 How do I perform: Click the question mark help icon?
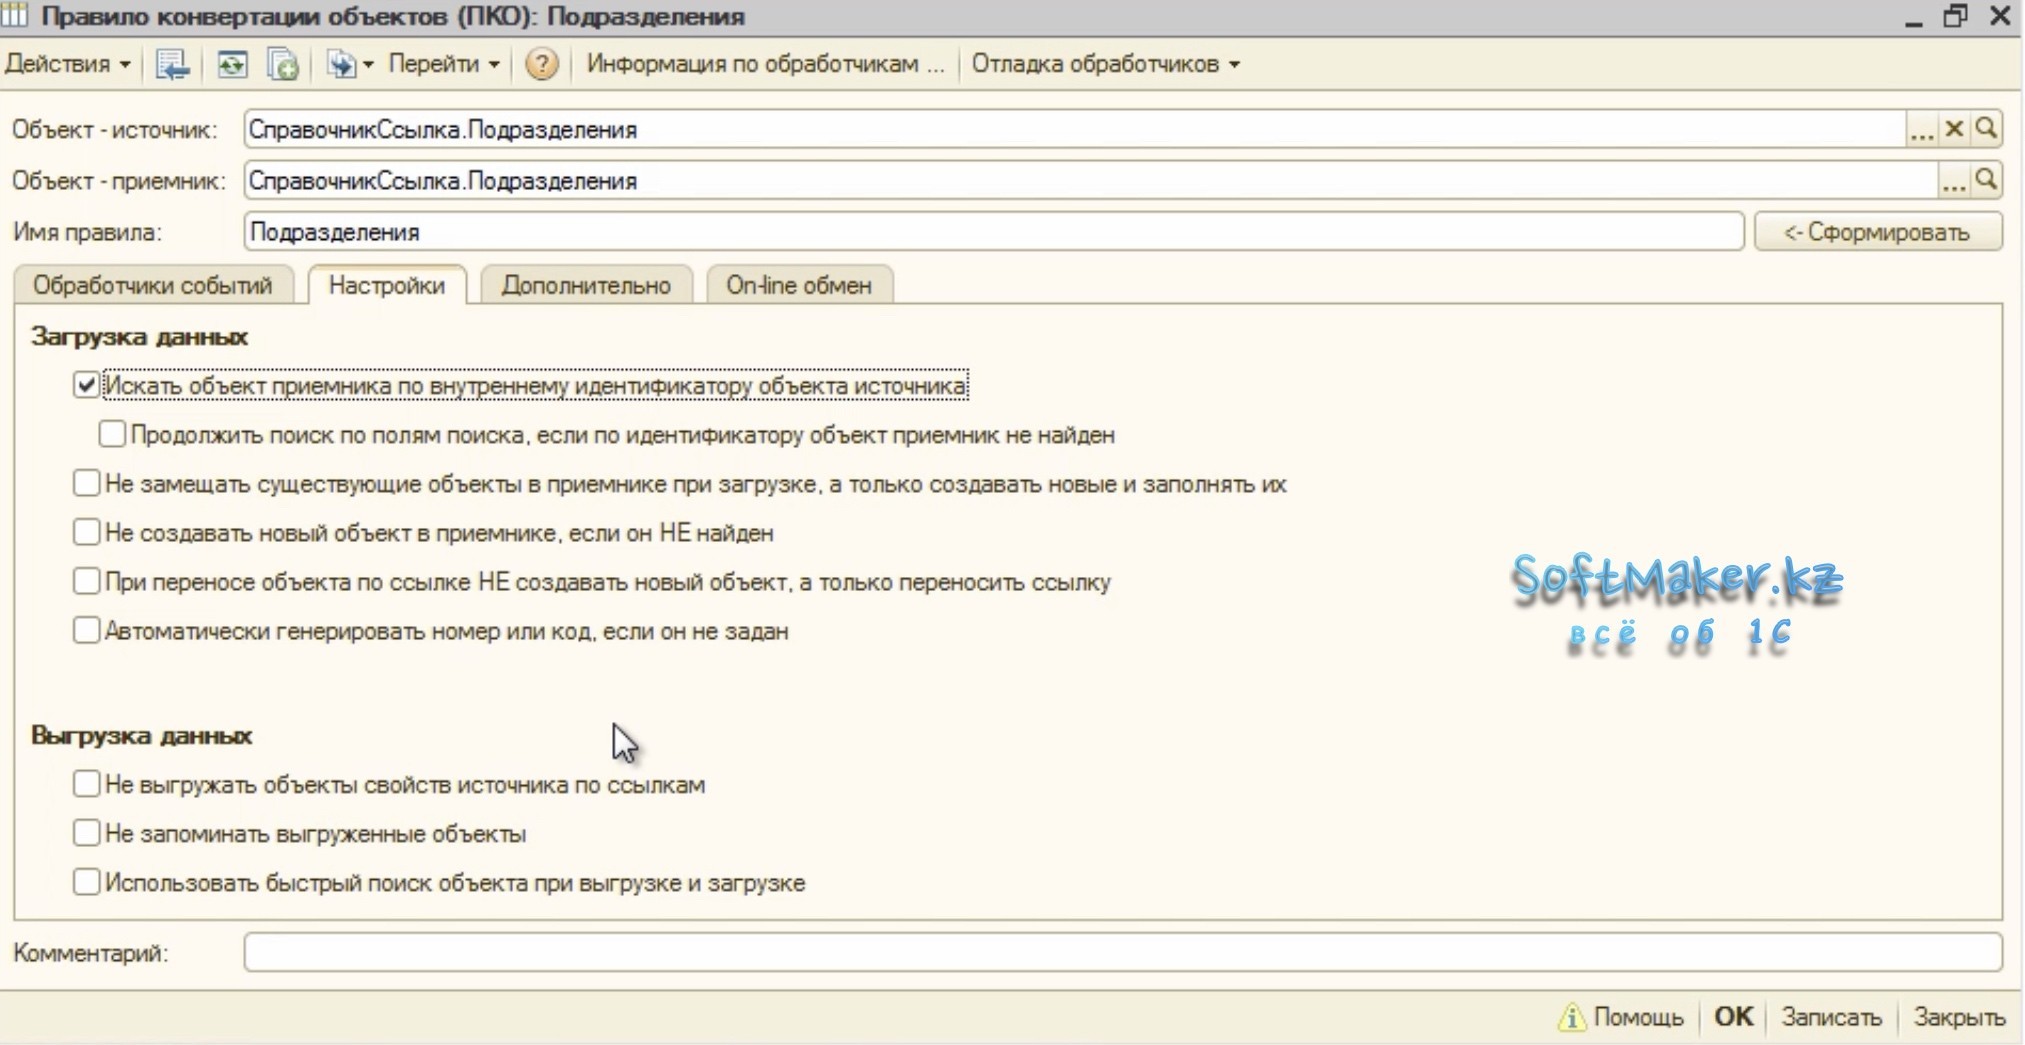(x=541, y=65)
